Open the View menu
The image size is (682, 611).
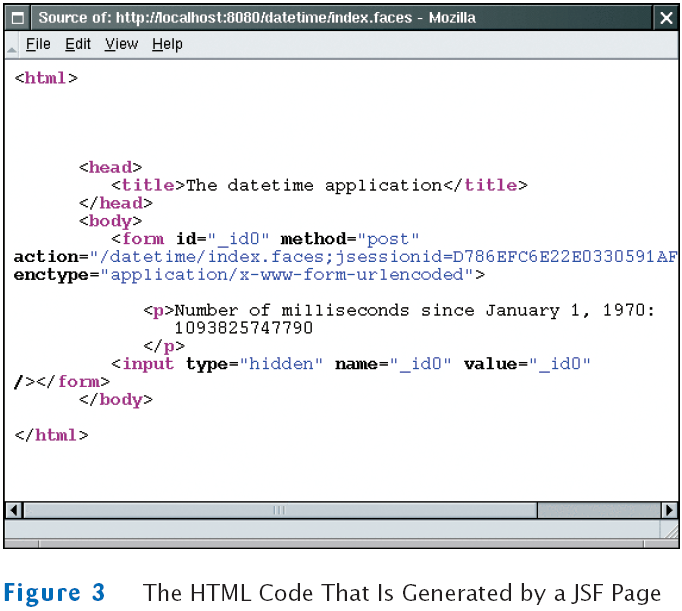(121, 44)
